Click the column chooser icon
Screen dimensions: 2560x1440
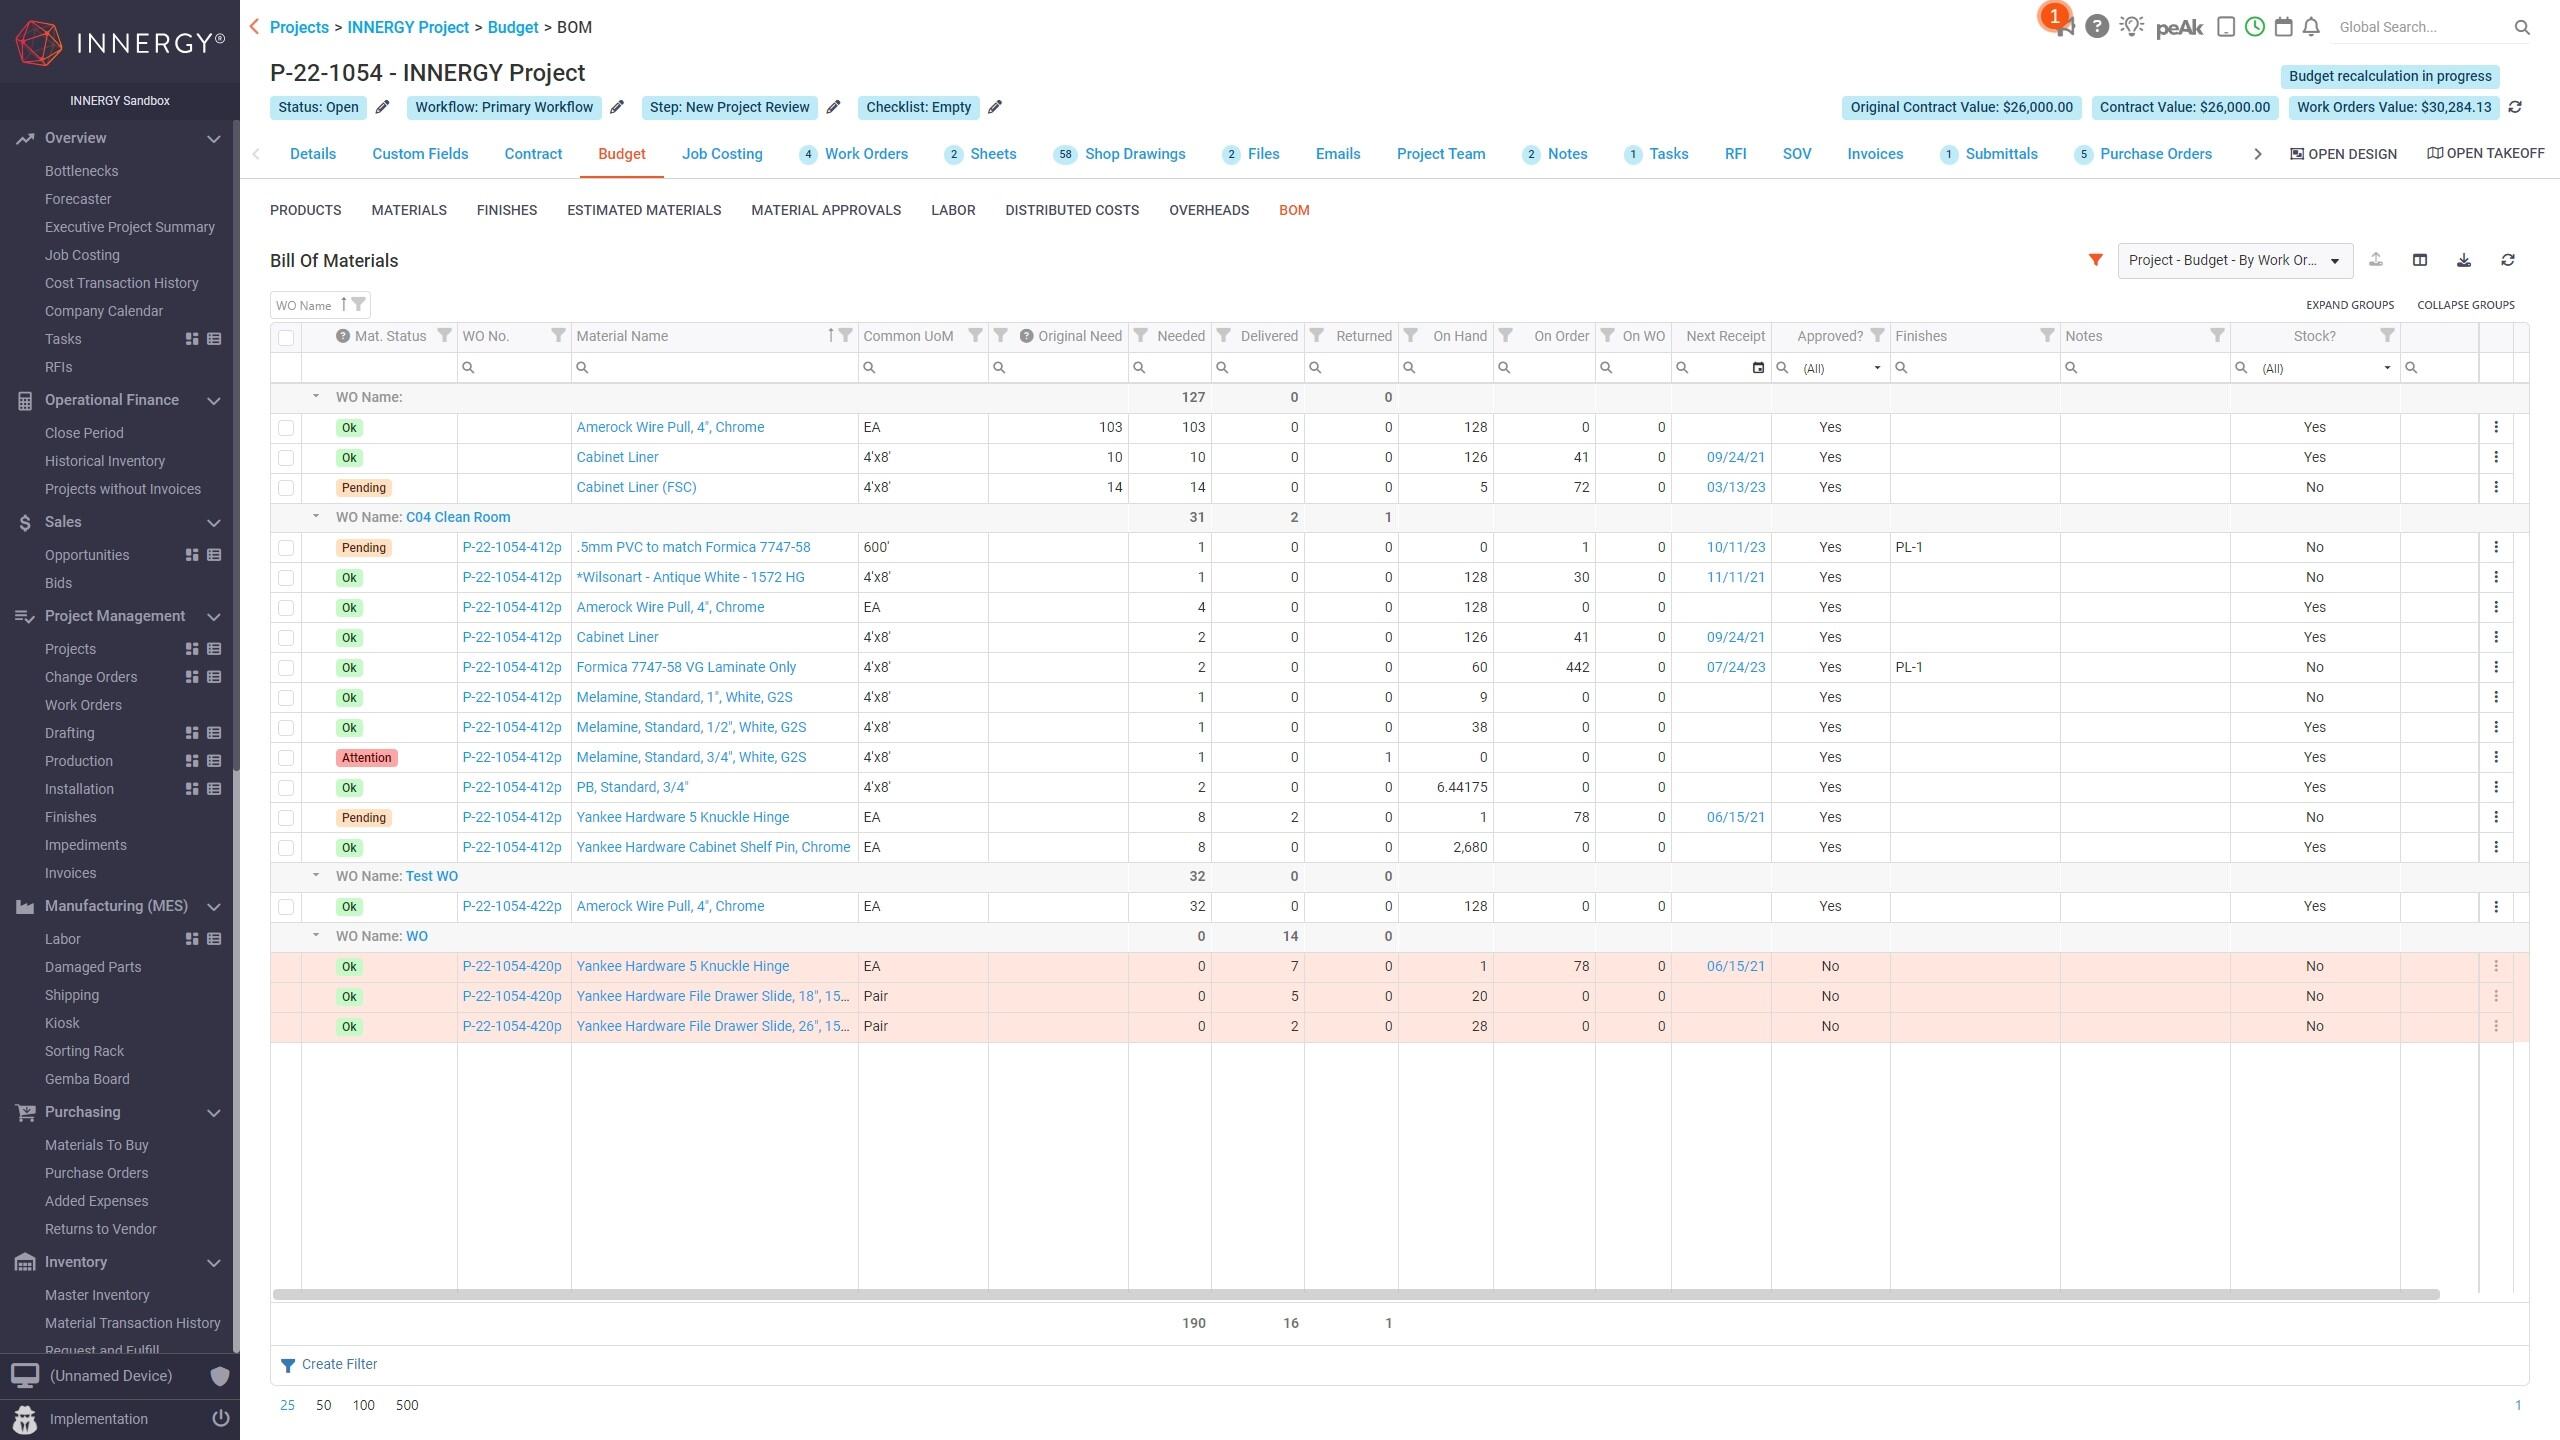(2419, 260)
